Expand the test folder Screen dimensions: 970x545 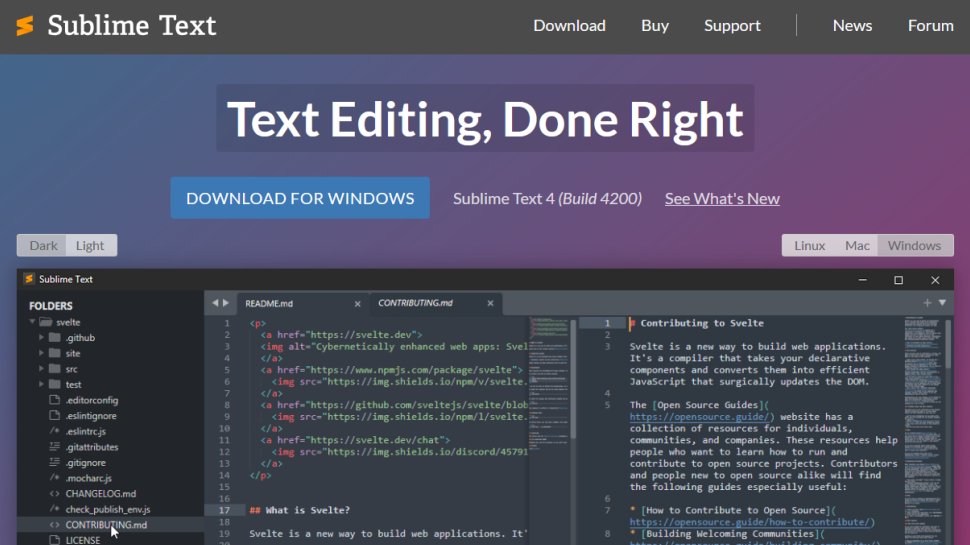(x=41, y=384)
